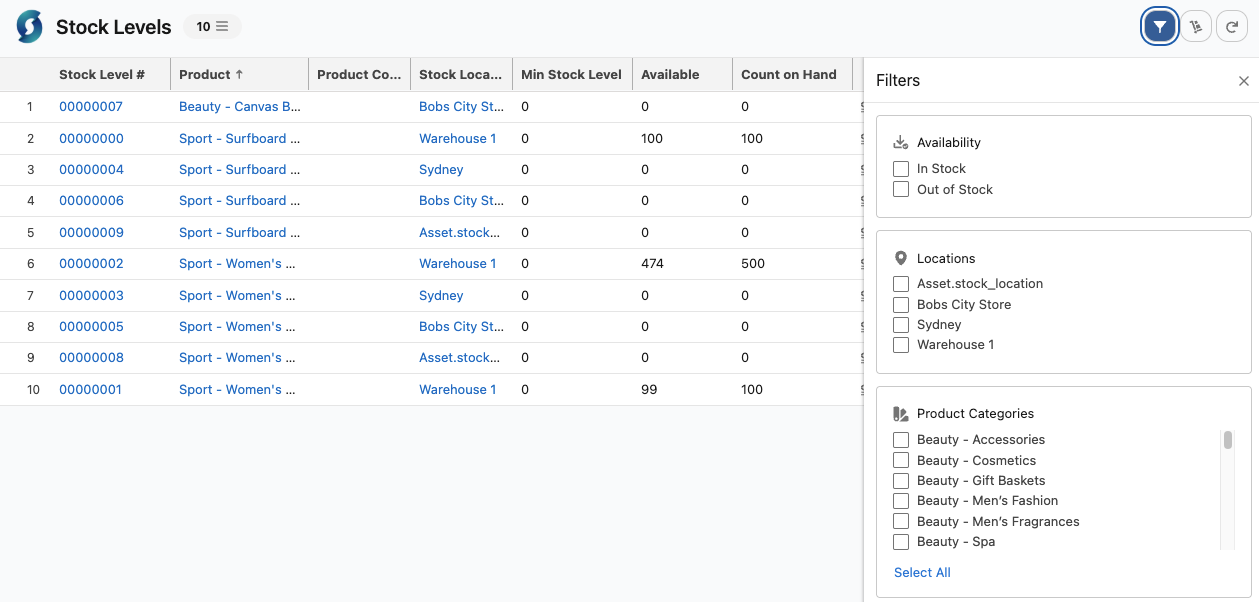Click the Count on Hand value 500

pos(753,264)
